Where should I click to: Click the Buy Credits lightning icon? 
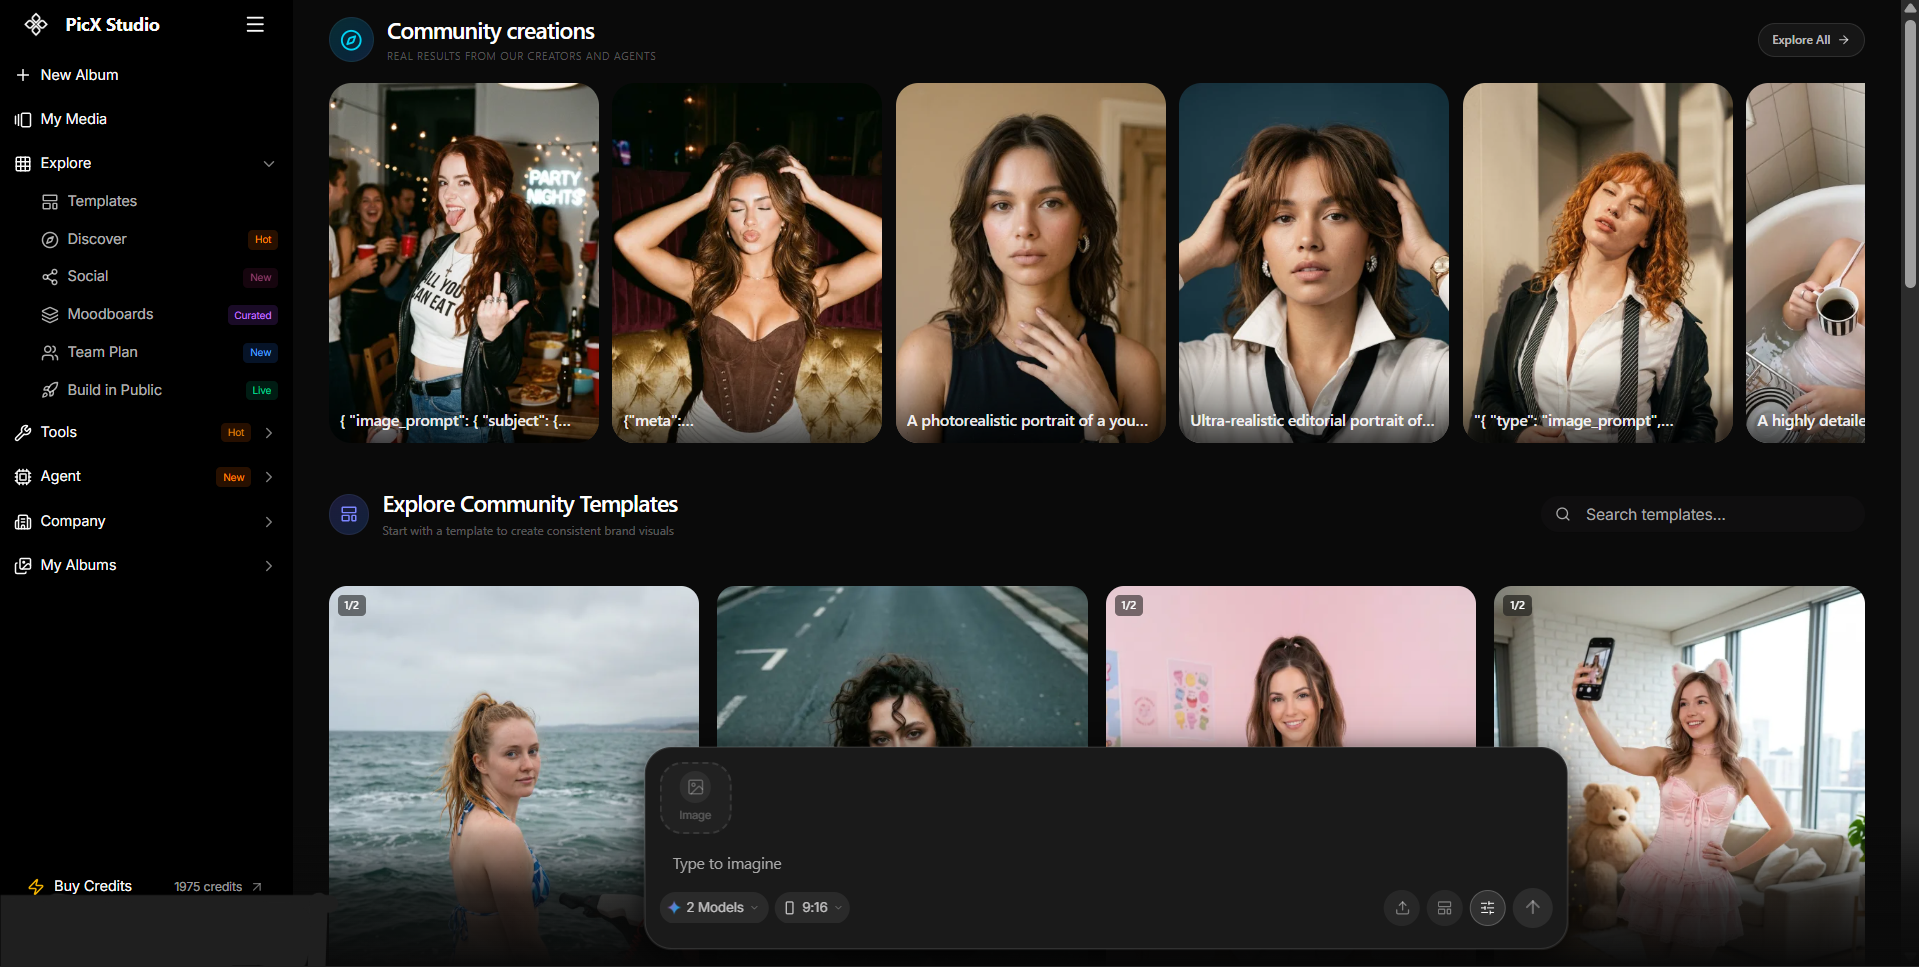click(36, 887)
